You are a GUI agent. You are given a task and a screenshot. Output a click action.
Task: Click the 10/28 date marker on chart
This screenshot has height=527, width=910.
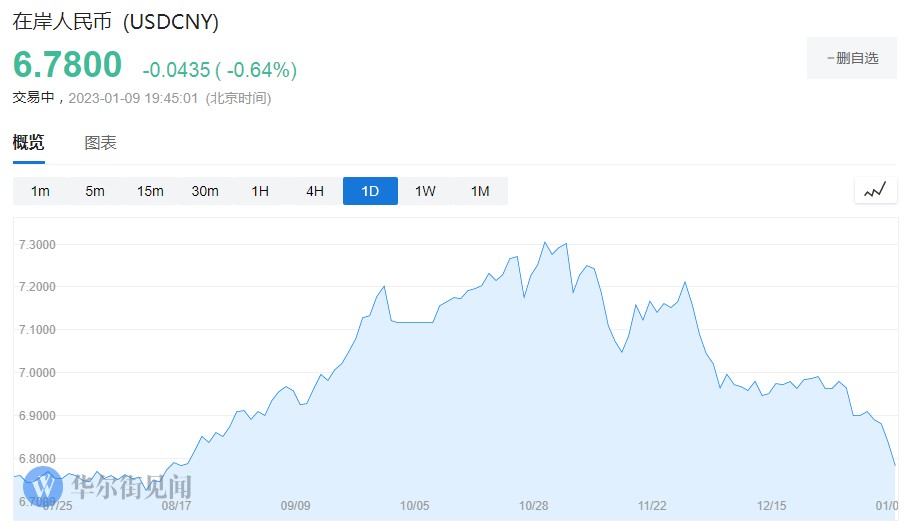(x=534, y=506)
